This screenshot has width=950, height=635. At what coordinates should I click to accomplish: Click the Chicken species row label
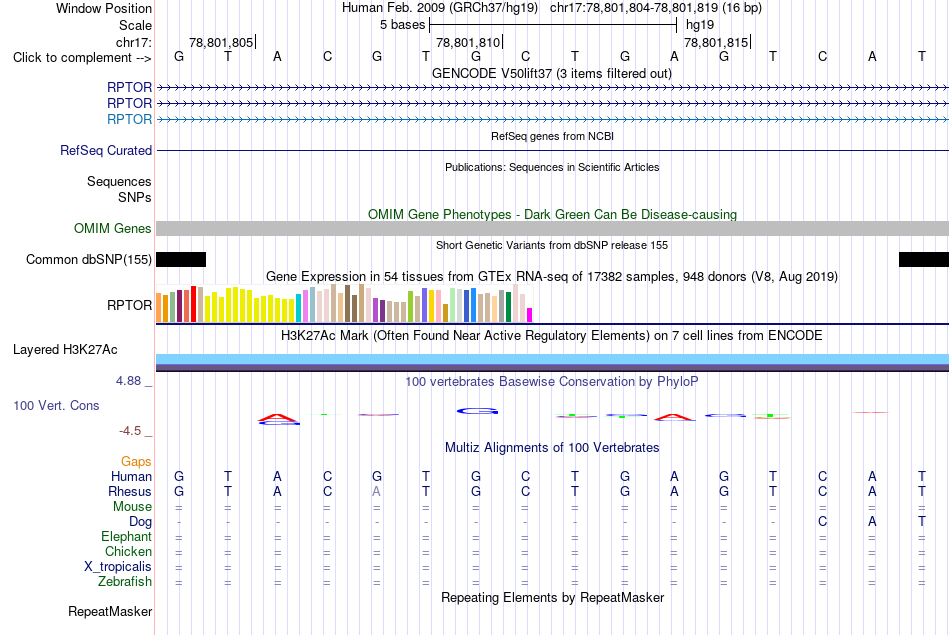pyautogui.click(x=128, y=551)
